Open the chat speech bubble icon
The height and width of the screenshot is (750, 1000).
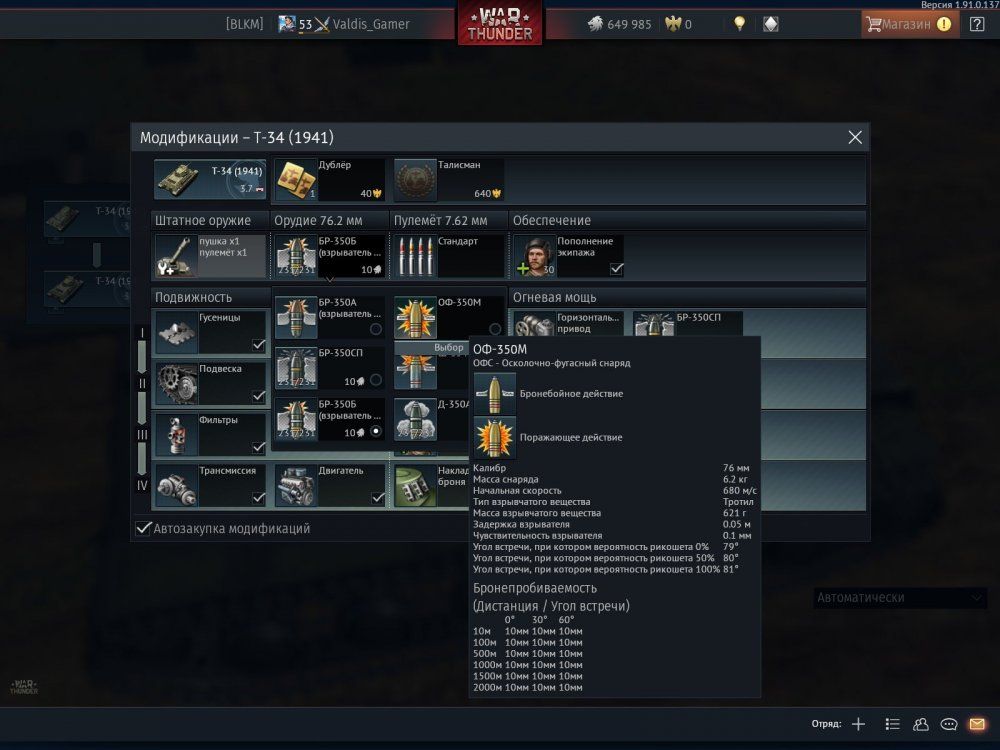[x=949, y=724]
